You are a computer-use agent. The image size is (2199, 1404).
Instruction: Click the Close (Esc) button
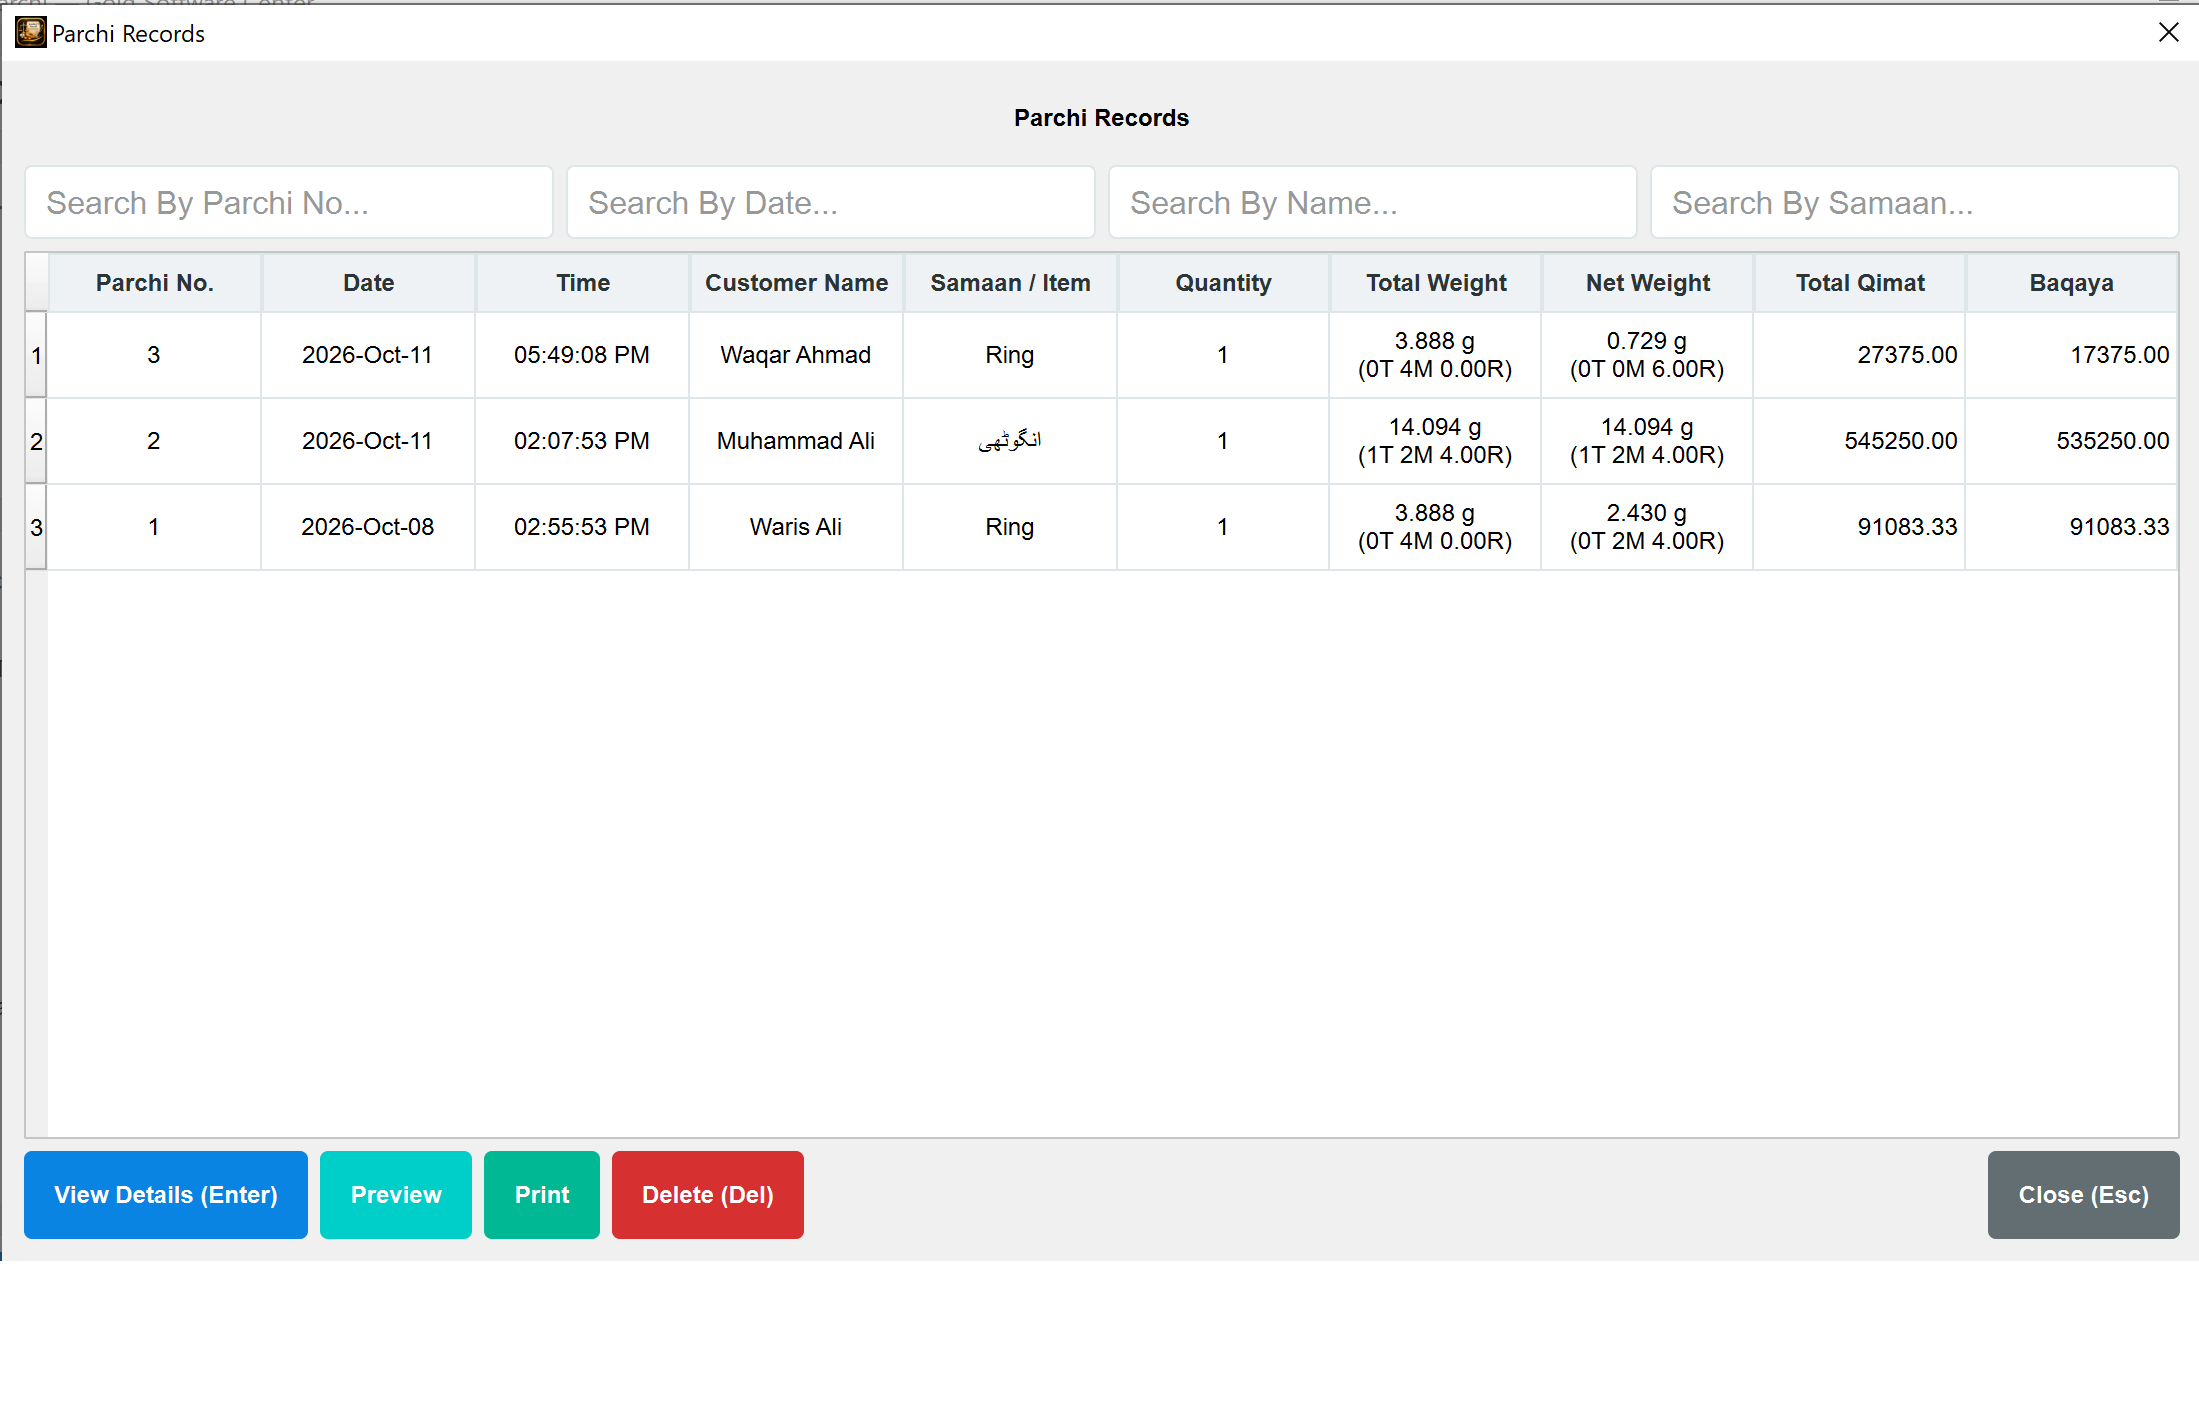click(x=2083, y=1195)
